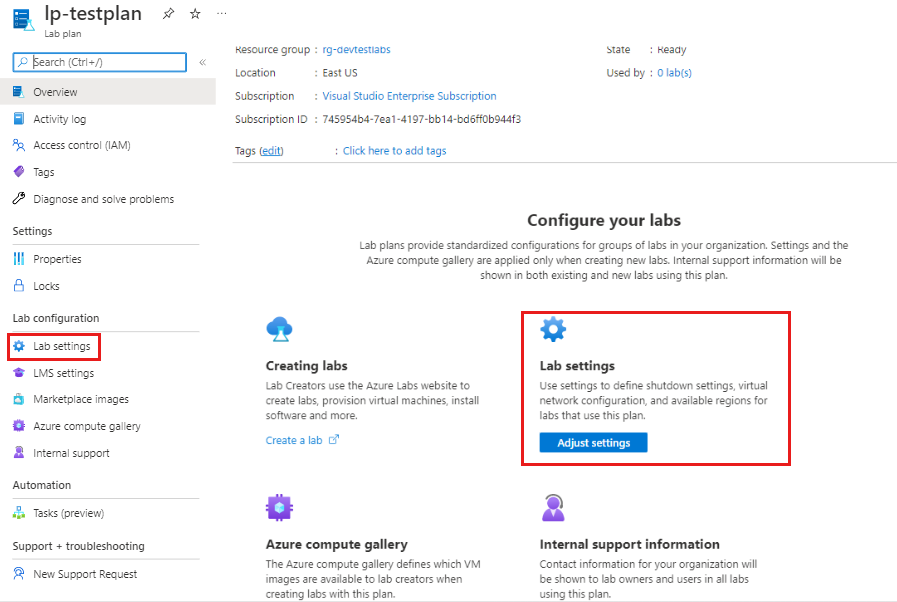Open Diagnose and solve problems

pos(104,199)
